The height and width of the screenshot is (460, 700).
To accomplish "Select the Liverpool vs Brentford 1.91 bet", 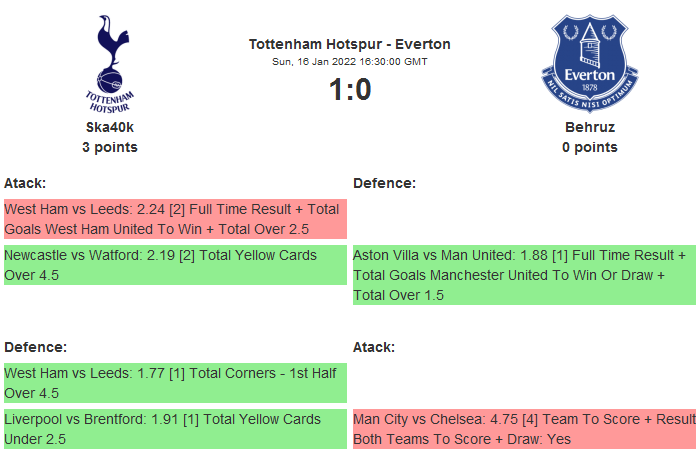I will click(174, 429).
